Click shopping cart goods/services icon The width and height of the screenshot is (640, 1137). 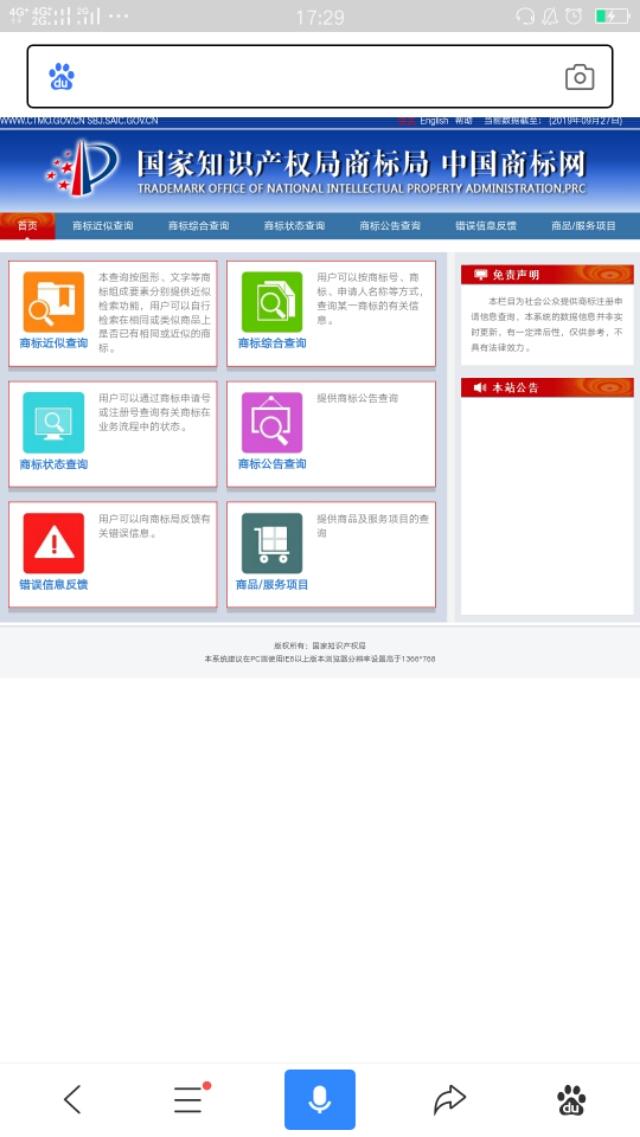272,543
